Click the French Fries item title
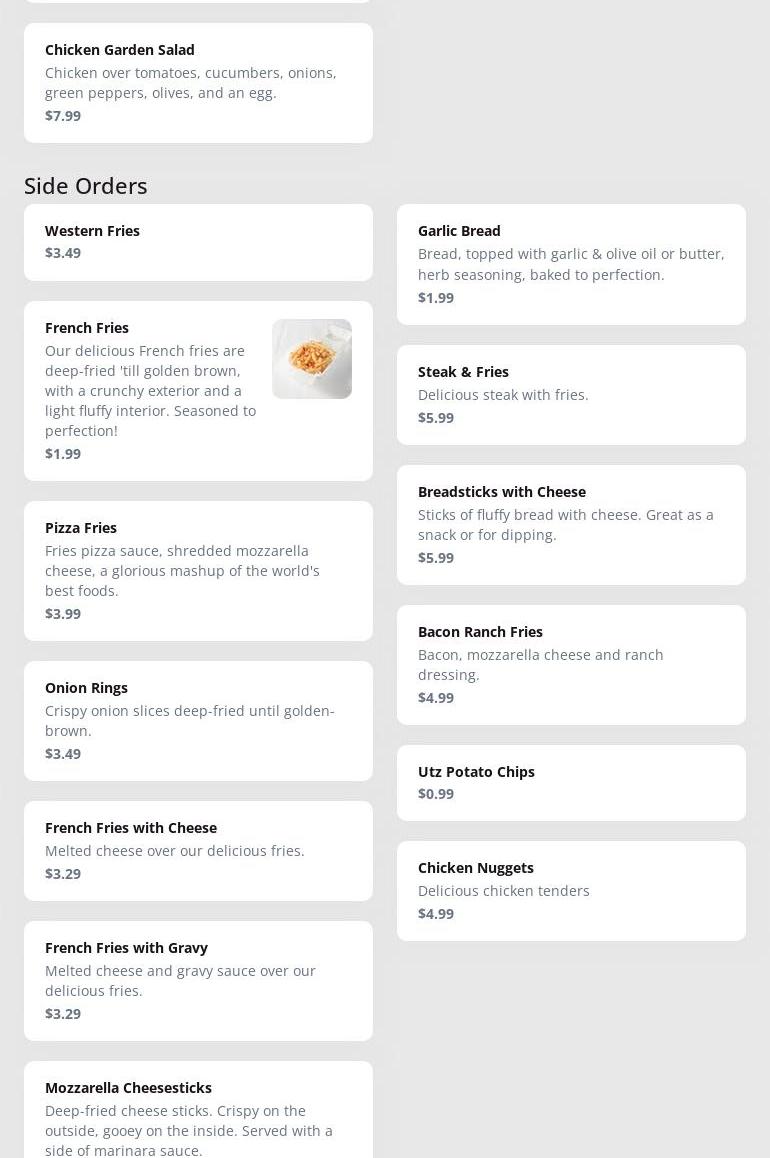Screen dimensions: 770x1158 pyautogui.click(x=87, y=328)
